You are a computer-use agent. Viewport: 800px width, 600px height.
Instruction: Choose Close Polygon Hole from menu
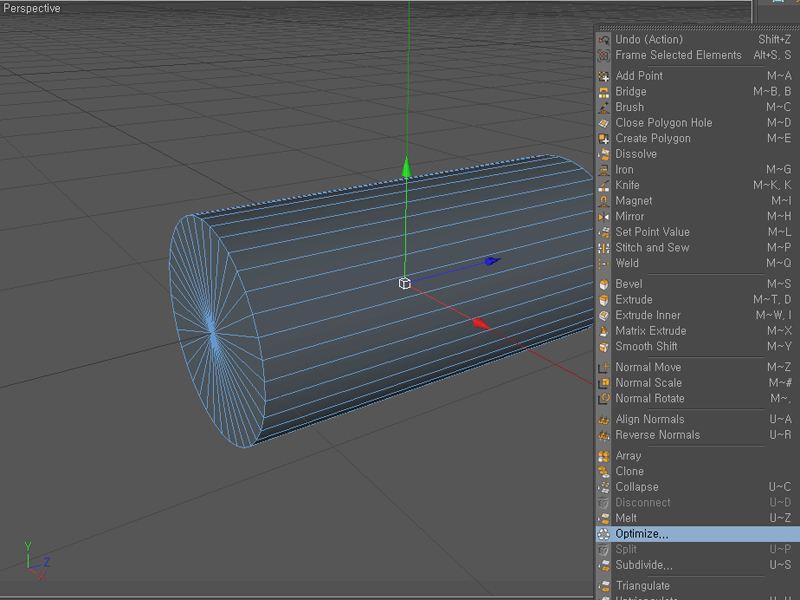tap(697, 123)
